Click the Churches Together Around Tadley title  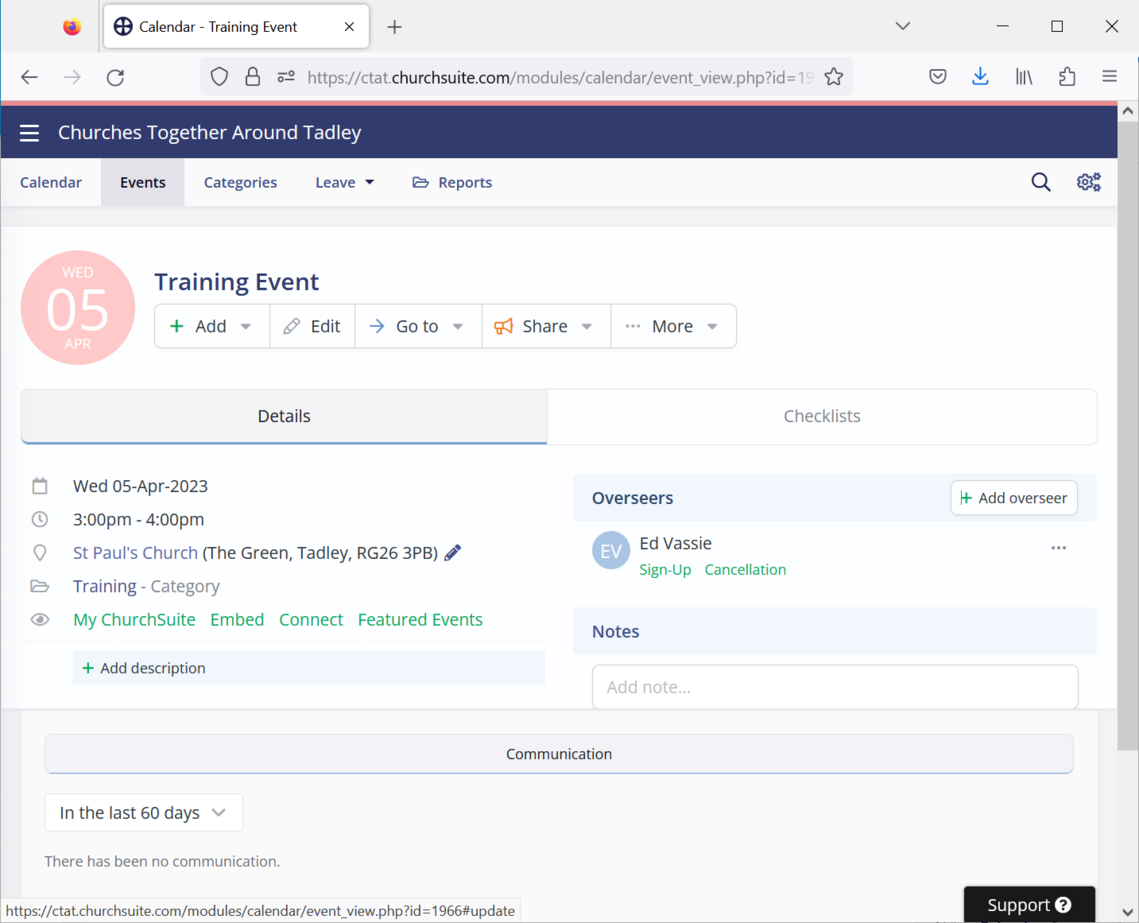tap(209, 133)
